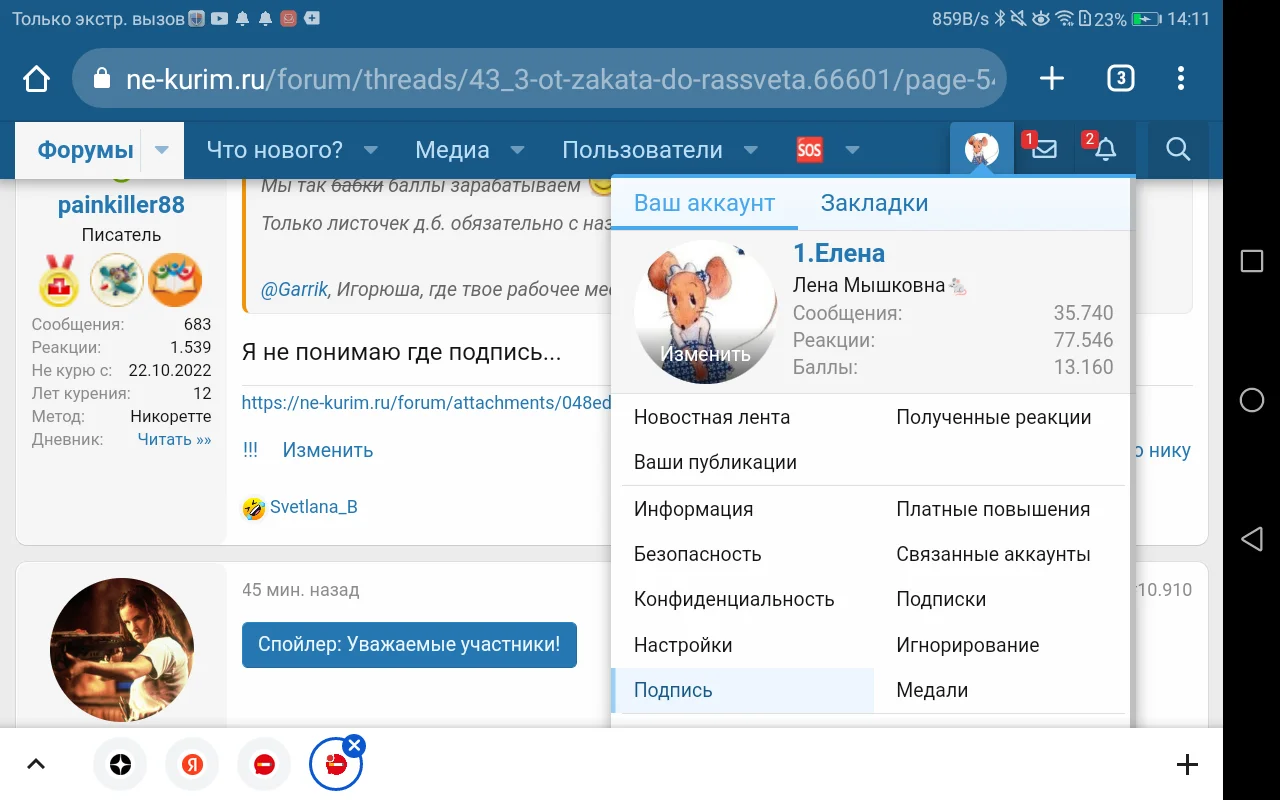1280x800 pixels.
Task: Expand the Медиа dropdown arrow
Action: (x=517, y=150)
